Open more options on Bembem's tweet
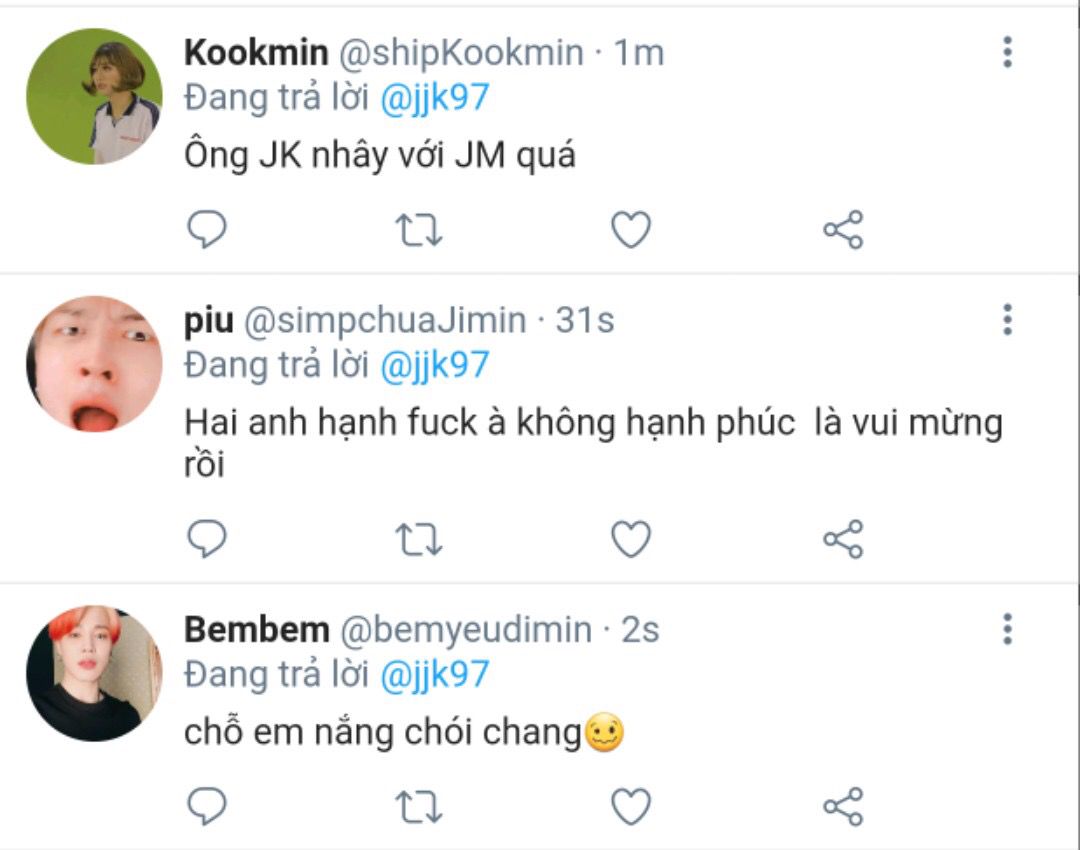Image resolution: width=1080 pixels, height=850 pixels. click(x=1007, y=629)
